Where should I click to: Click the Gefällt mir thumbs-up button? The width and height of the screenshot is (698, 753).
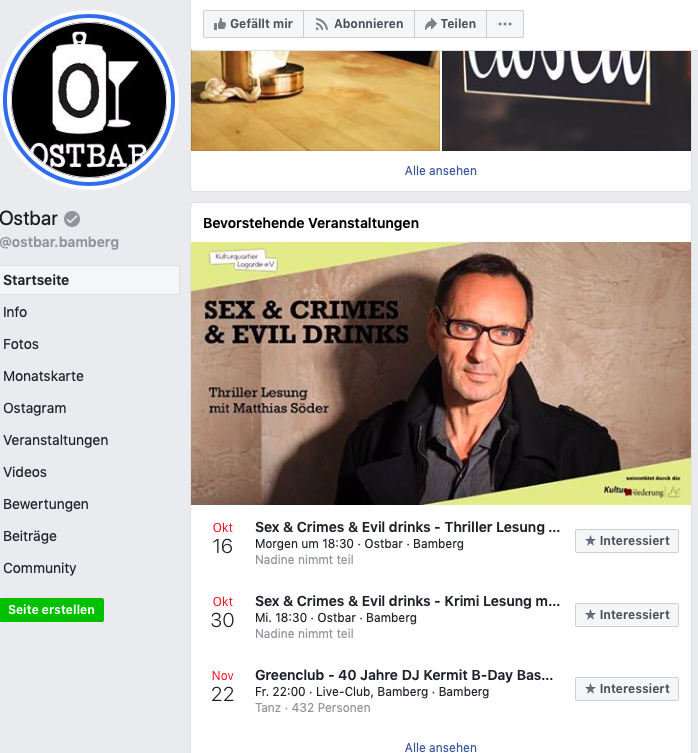point(253,24)
